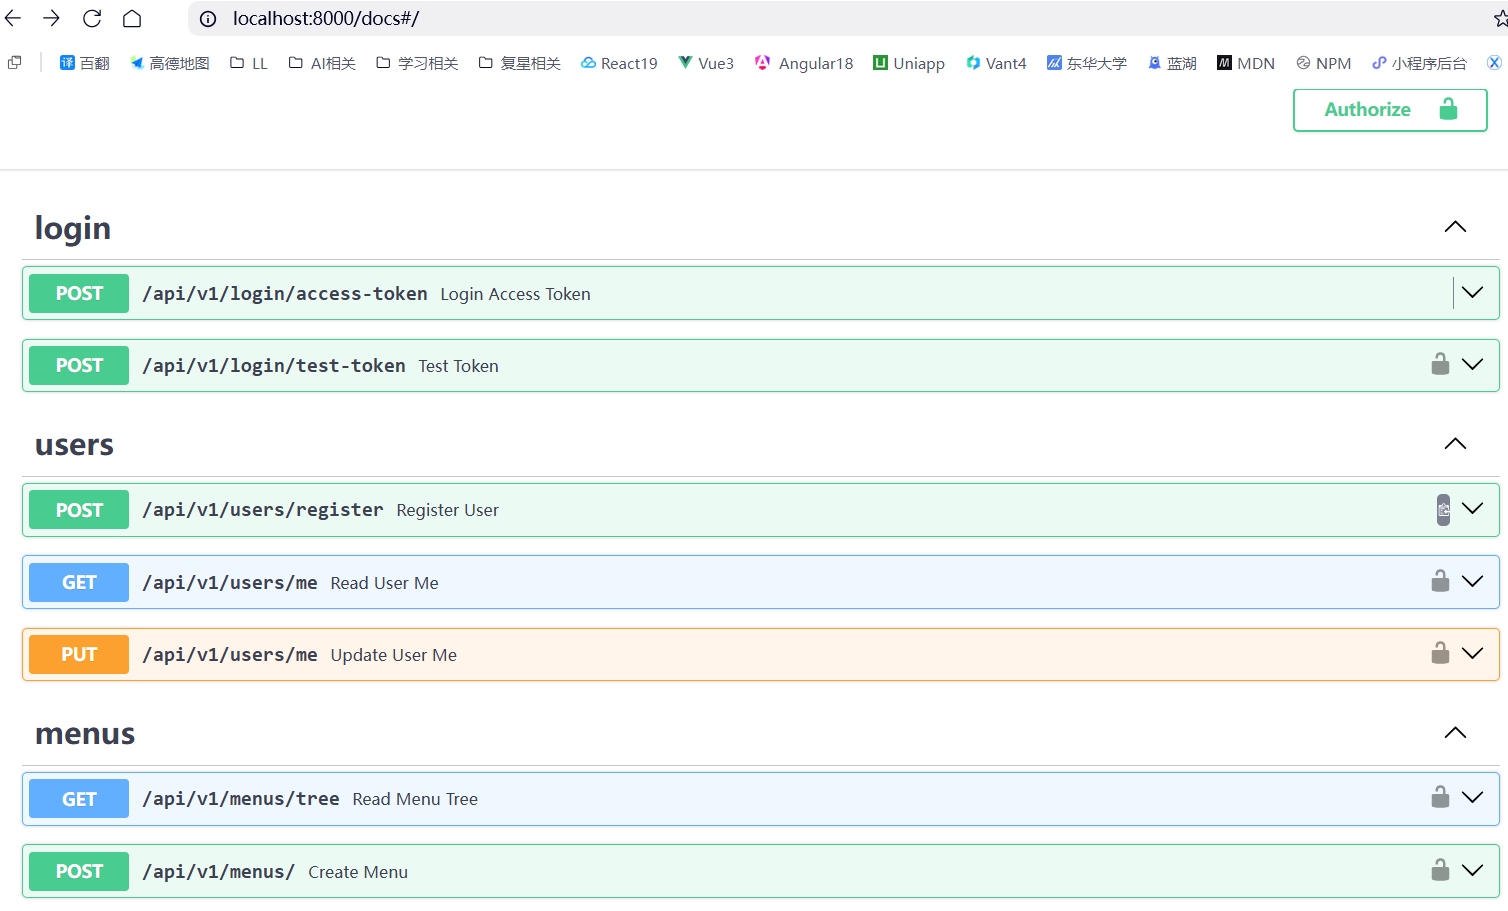Click the lock icon on Read User Me row
This screenshot has width=1508, height=911.
pyautogui.click(x=1440, y=581)
